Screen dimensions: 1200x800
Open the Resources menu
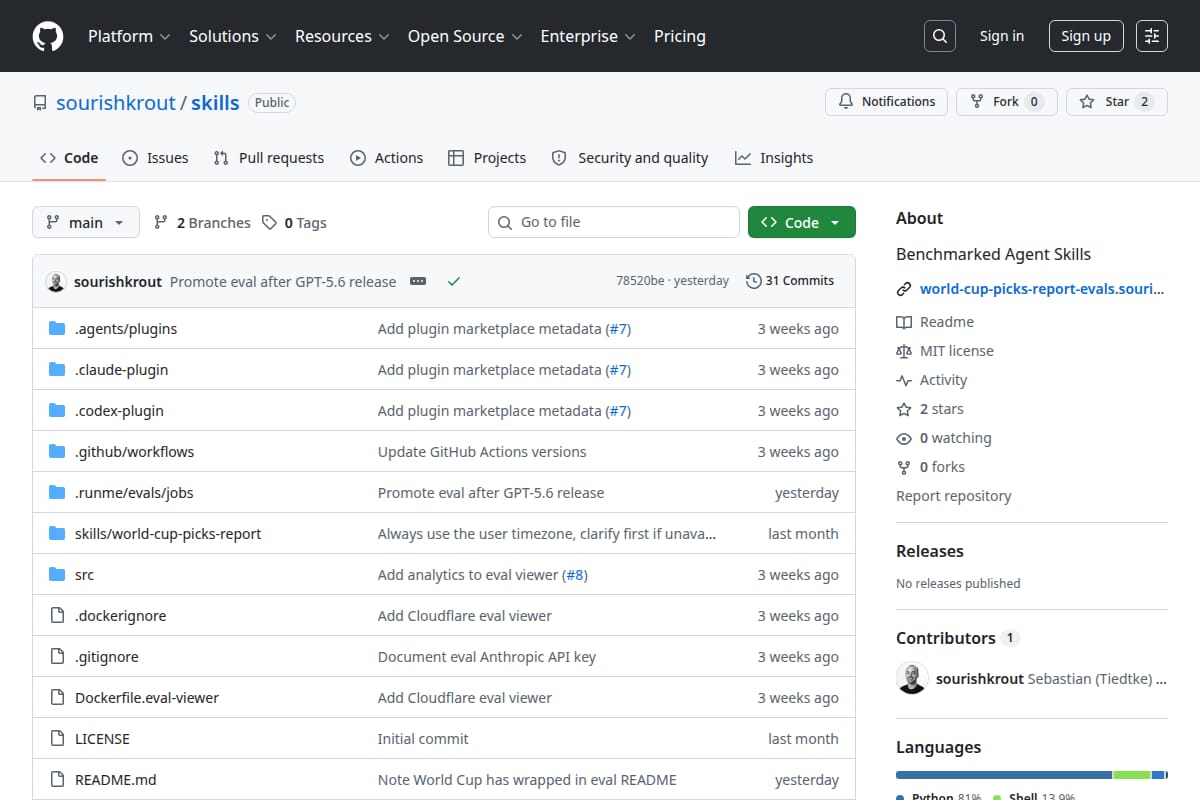point(341,36)
